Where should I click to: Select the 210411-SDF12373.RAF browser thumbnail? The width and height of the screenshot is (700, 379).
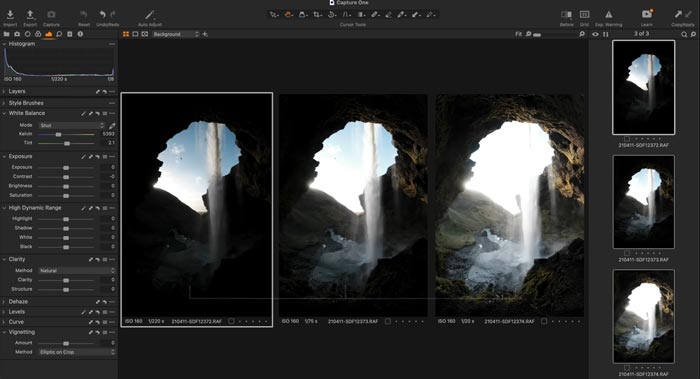[x=643, y=202]
